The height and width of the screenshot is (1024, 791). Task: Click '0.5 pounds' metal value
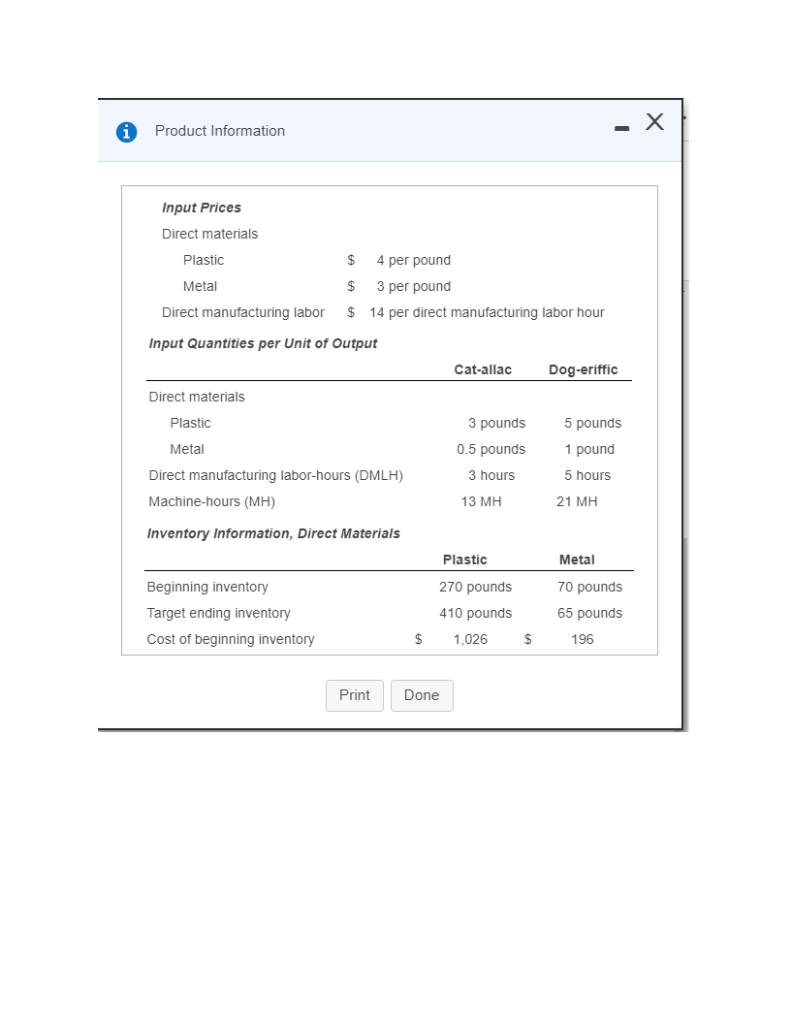[x=491, y=449]
